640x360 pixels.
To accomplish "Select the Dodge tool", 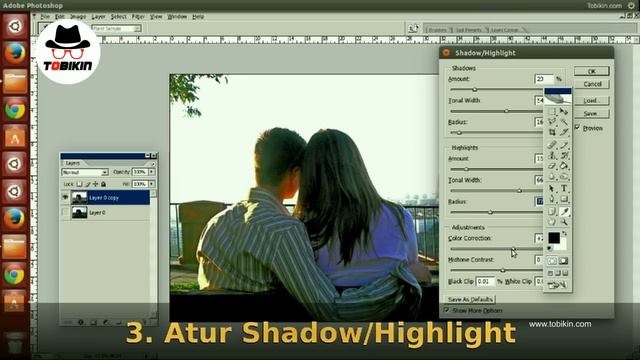I will click(564, 176).
